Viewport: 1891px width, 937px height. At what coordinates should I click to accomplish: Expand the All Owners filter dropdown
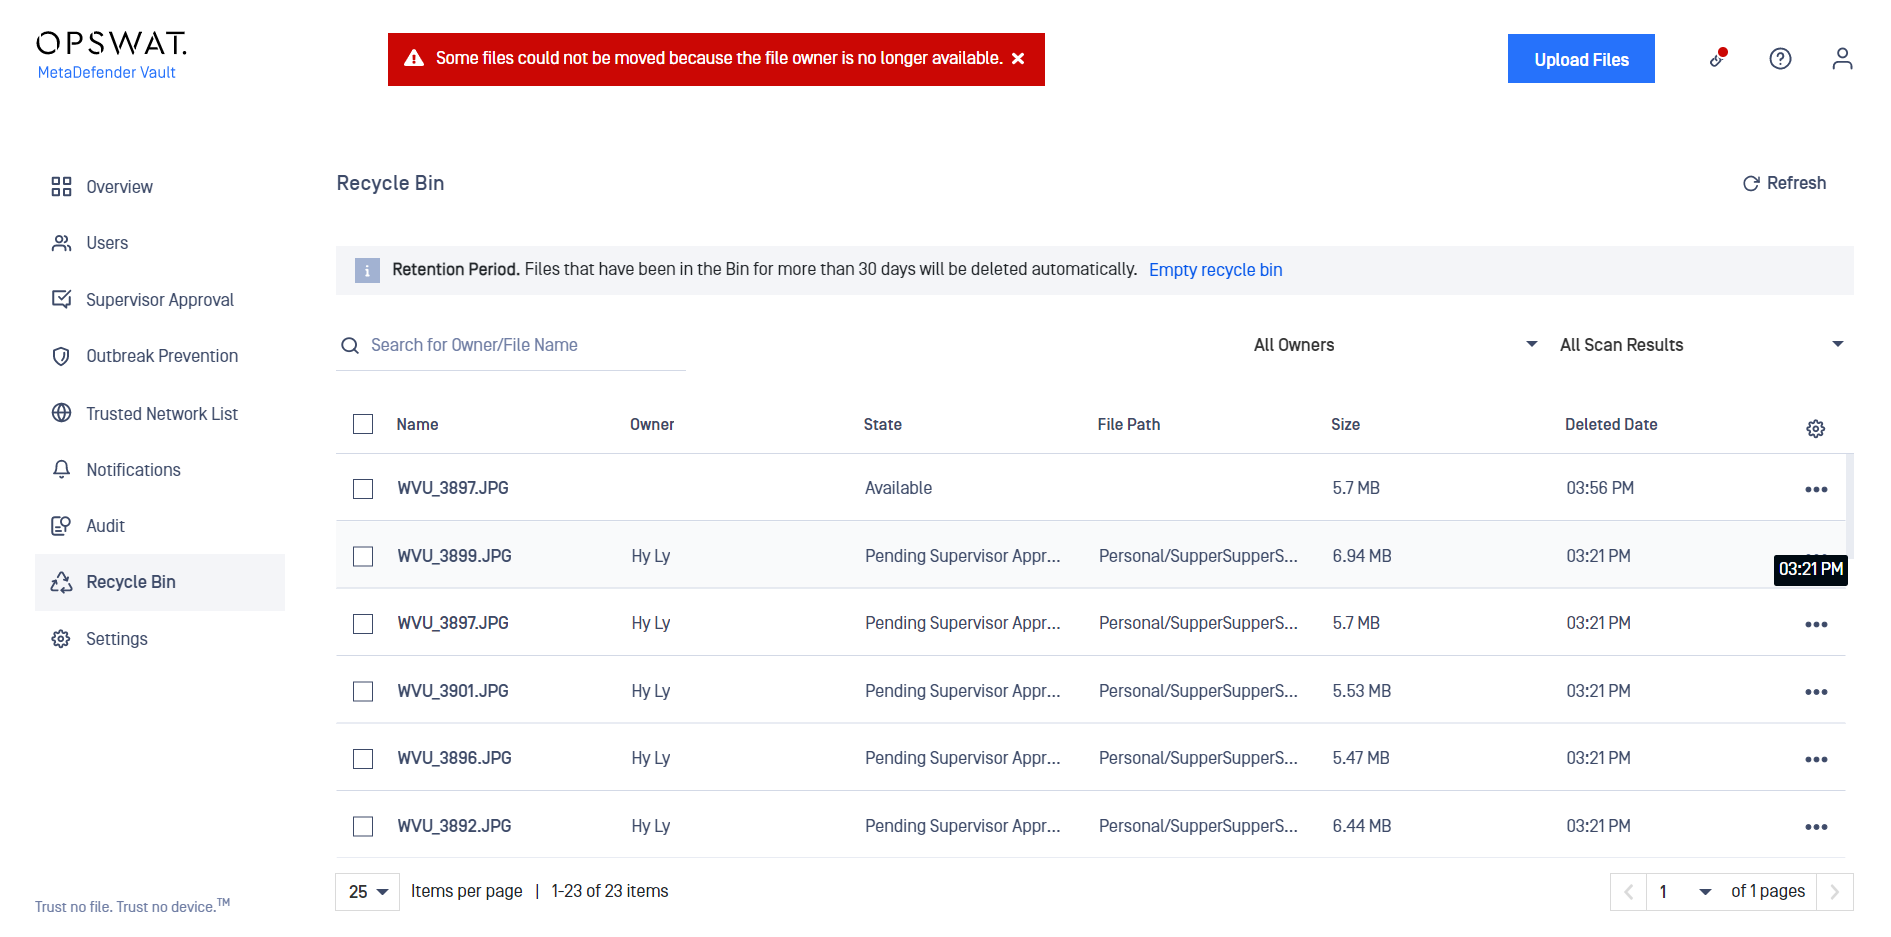pyautogui.click(x=1395, y=345)
